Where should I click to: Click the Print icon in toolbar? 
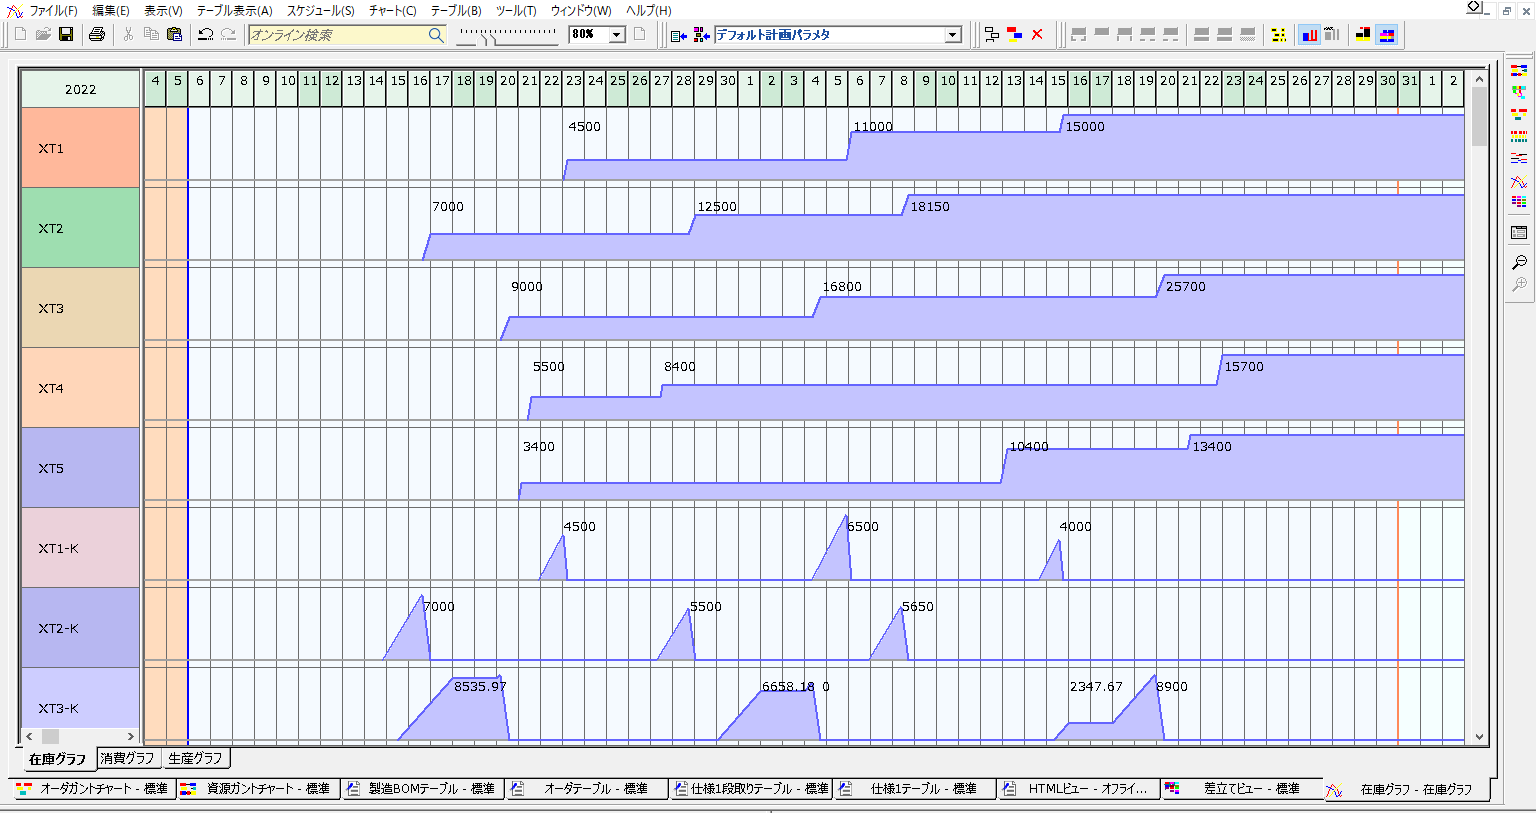[x=97, y=34]
